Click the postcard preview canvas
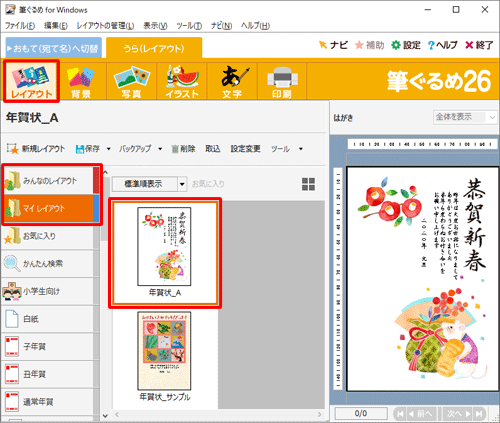 (x=423, y=279)
